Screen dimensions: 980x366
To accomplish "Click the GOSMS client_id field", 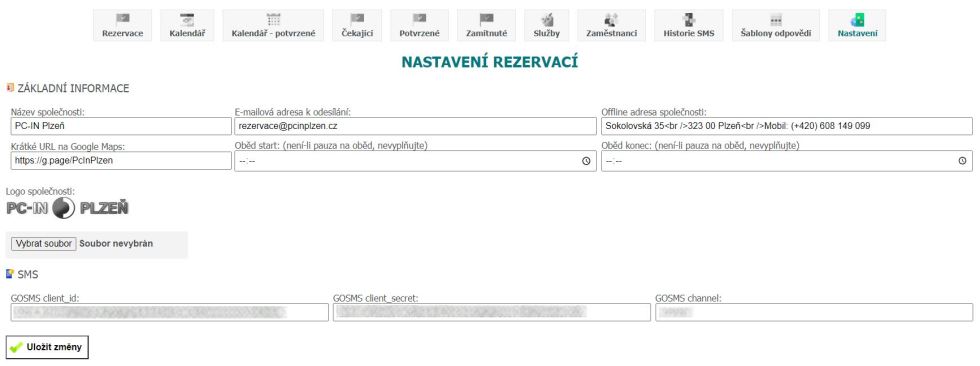I will pyautogui.click(x=169, y=312).
